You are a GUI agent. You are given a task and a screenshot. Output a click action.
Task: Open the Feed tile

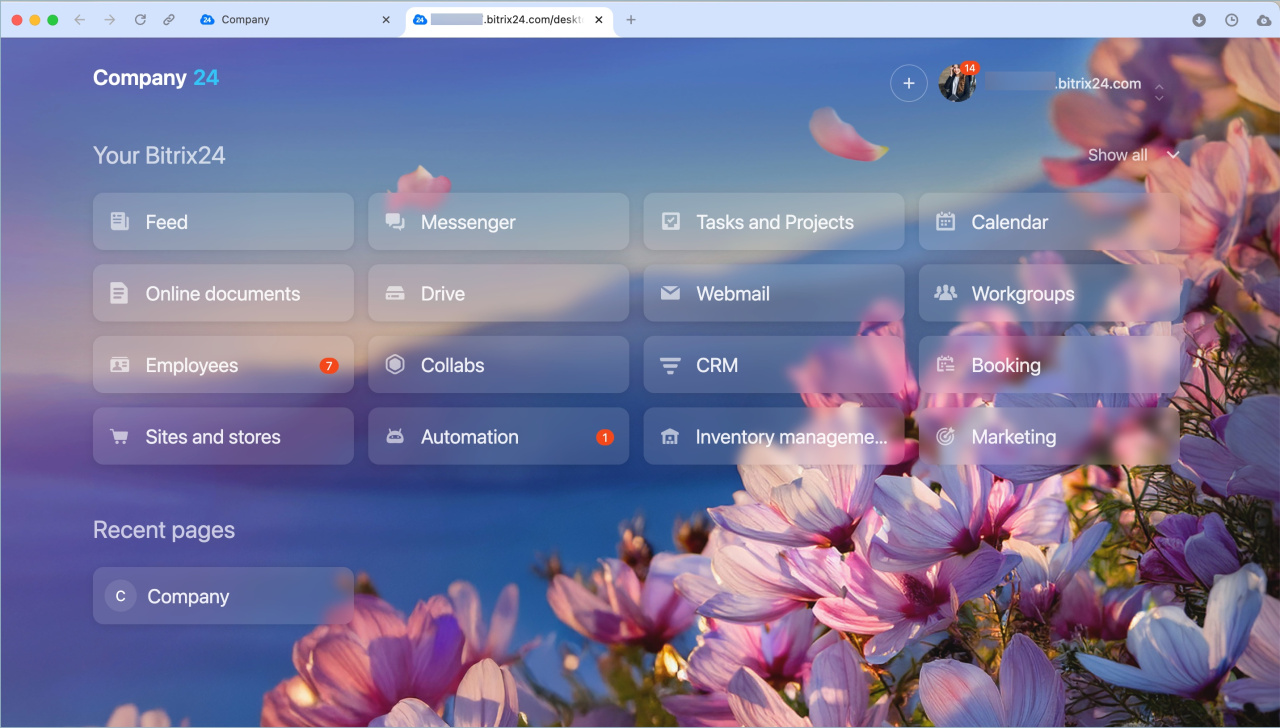click(x=223, y=222)
